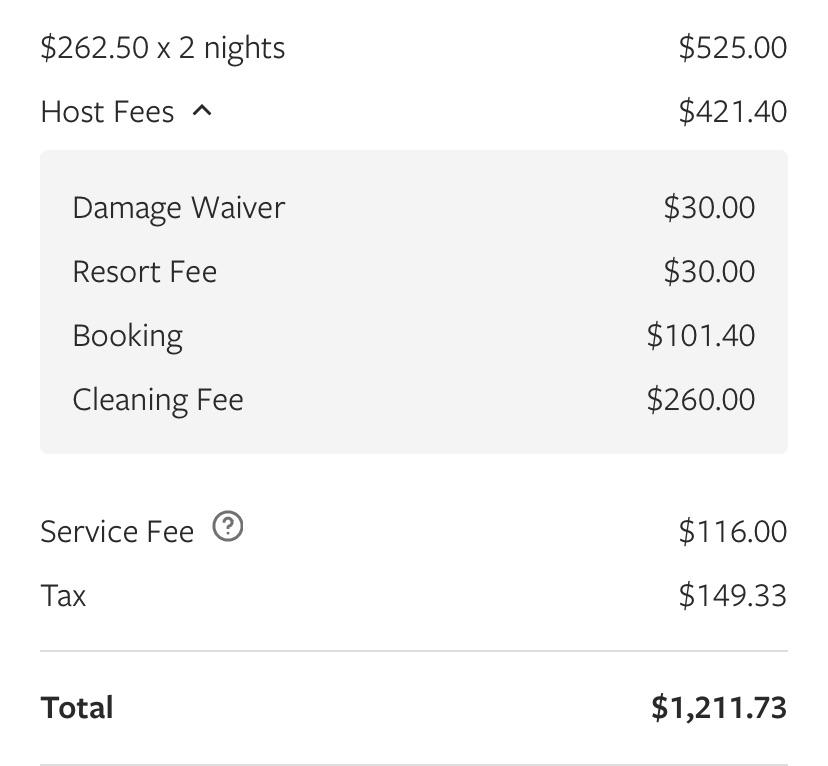Click the Service Fee label text

[x=117, y=532]
